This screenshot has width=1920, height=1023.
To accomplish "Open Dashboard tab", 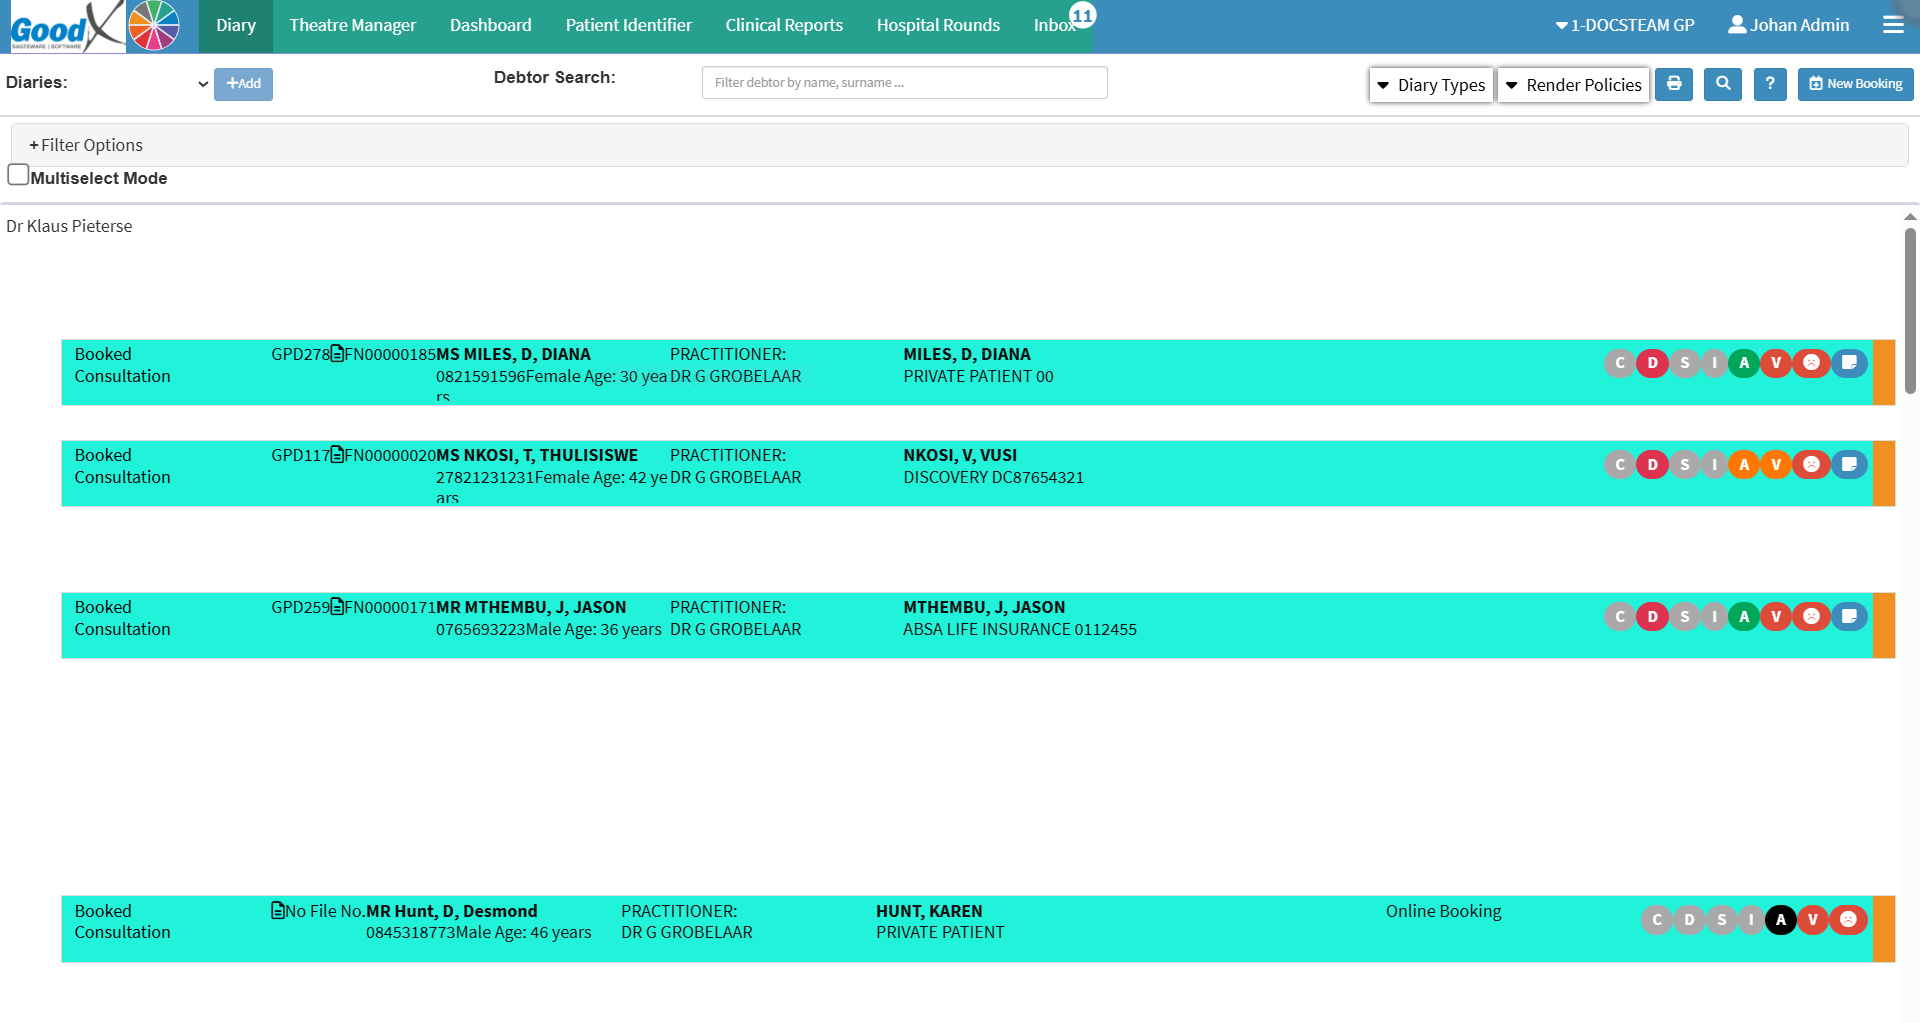I will (x=491, y=26).
